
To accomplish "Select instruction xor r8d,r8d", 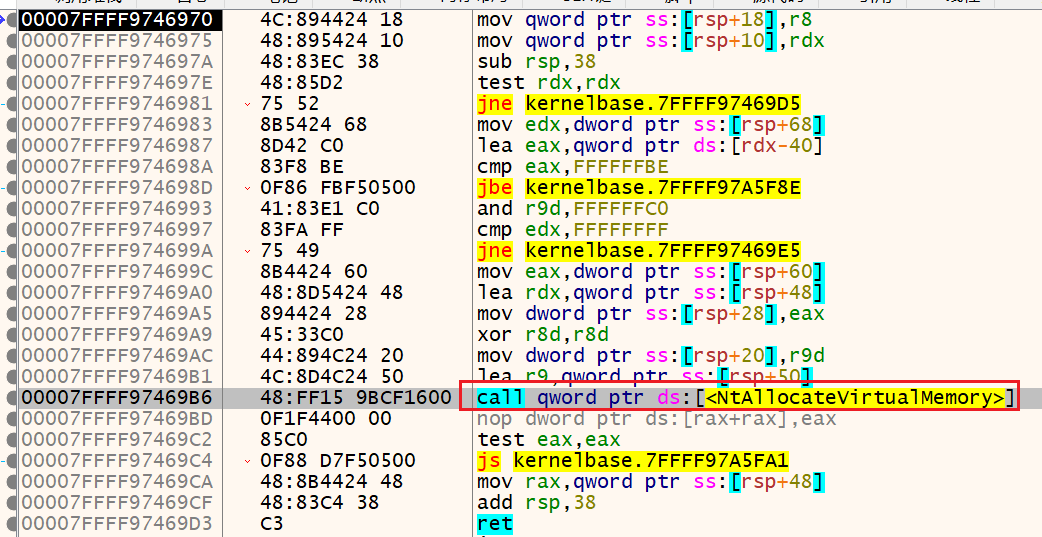I will [x=543, y=335].
